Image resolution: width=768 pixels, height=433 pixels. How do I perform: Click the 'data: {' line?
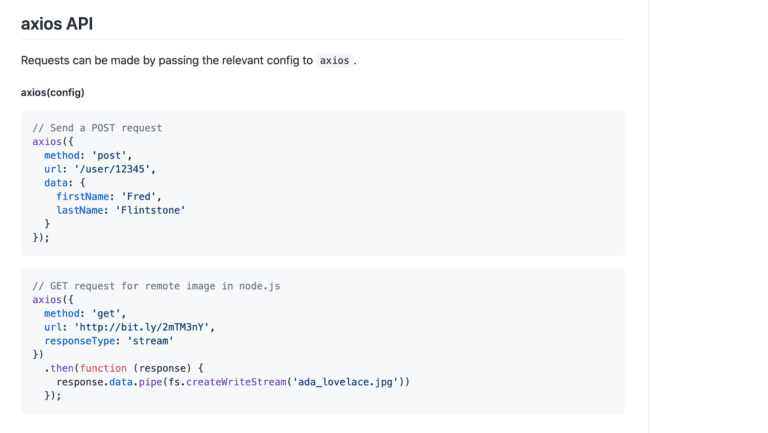tap(65, 183)
